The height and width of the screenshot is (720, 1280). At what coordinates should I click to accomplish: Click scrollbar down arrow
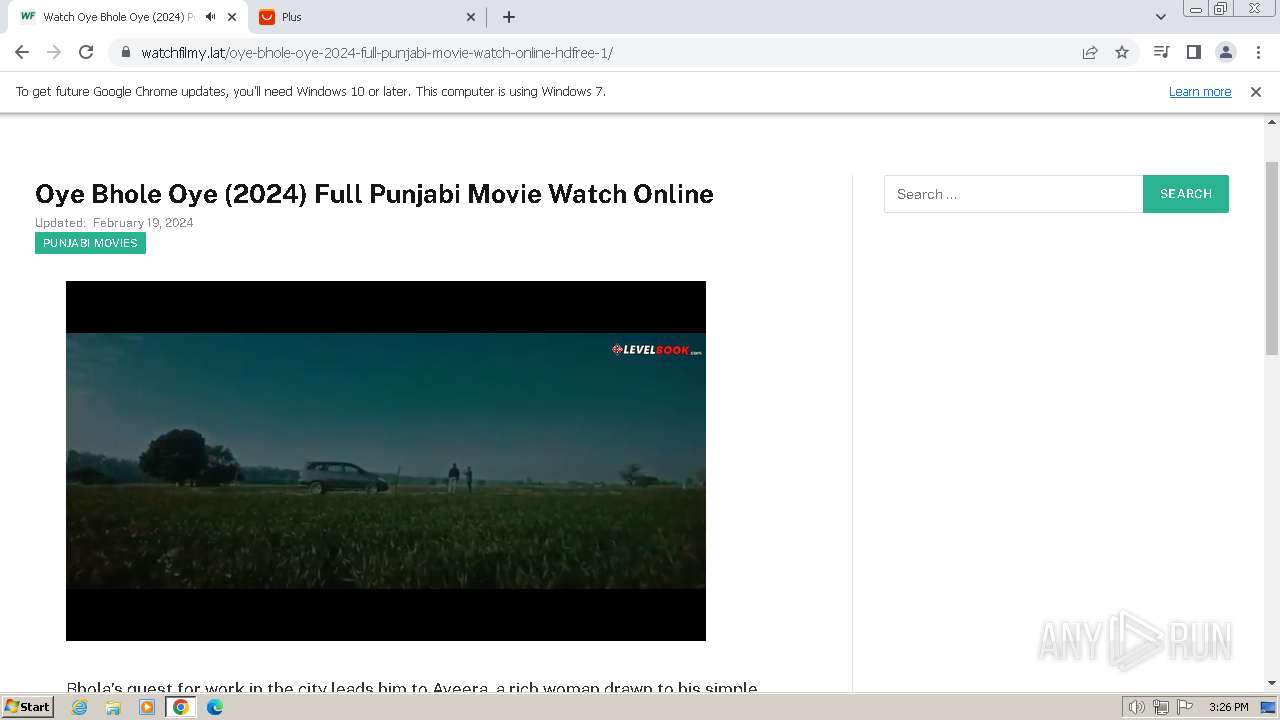tap(1272, 683)
